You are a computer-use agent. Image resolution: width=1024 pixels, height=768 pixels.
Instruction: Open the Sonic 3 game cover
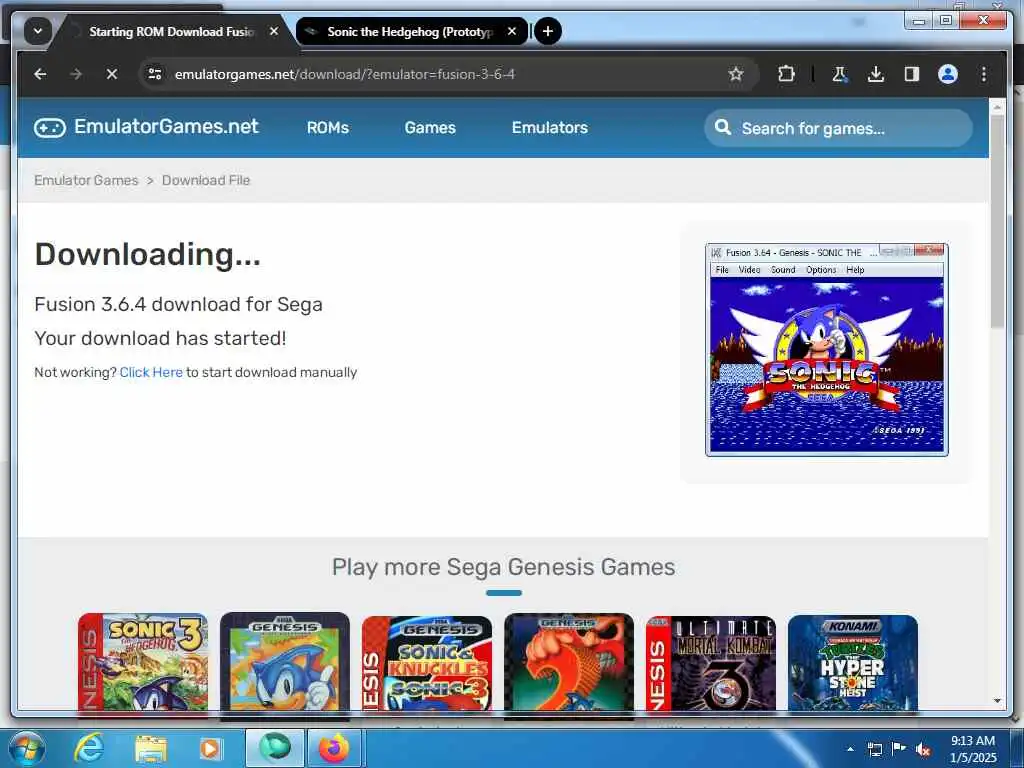click(143, 662)
